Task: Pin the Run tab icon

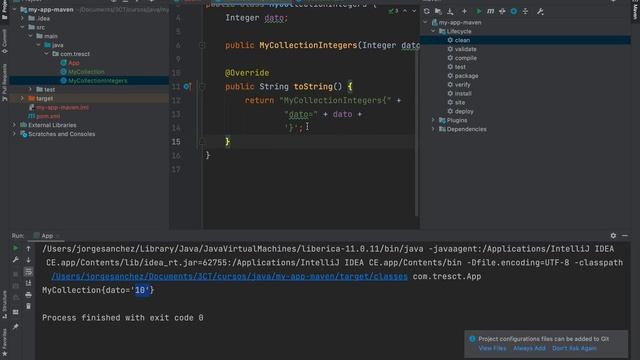Action: click(16, 327)
